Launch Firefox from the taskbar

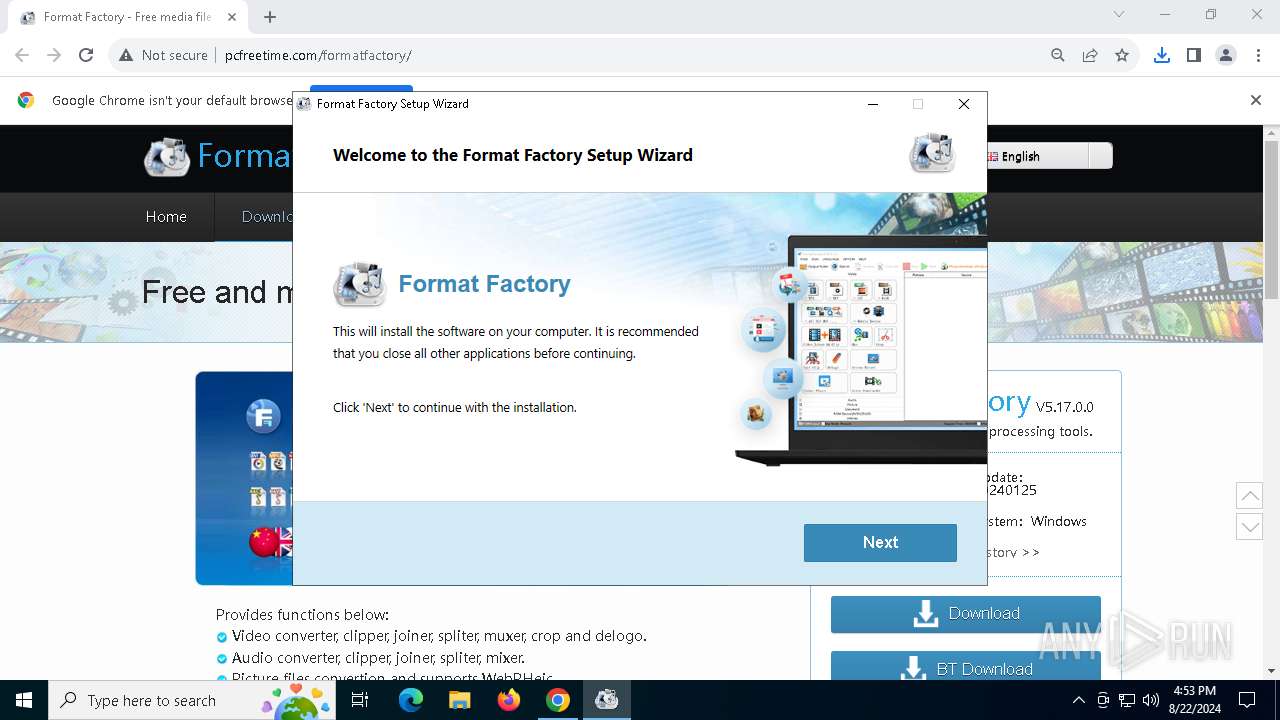pyautogui.click(x=509, y=700)
